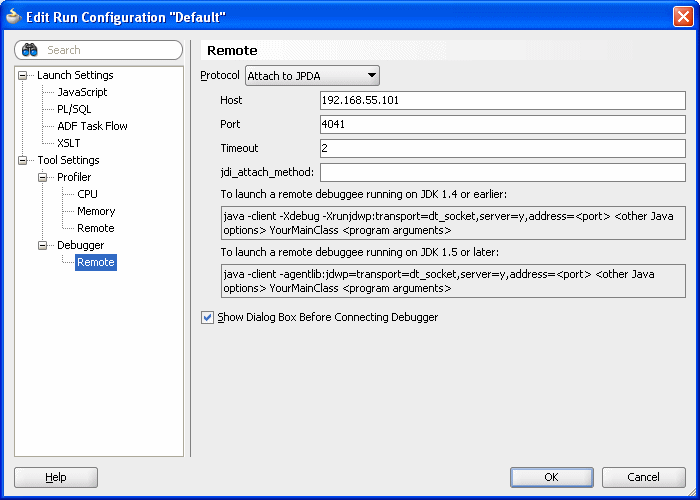Click the 'JDK 1.4 or earlier' instruction text
Viewport: 700px width, 500px height.
[x=364, y=194]
